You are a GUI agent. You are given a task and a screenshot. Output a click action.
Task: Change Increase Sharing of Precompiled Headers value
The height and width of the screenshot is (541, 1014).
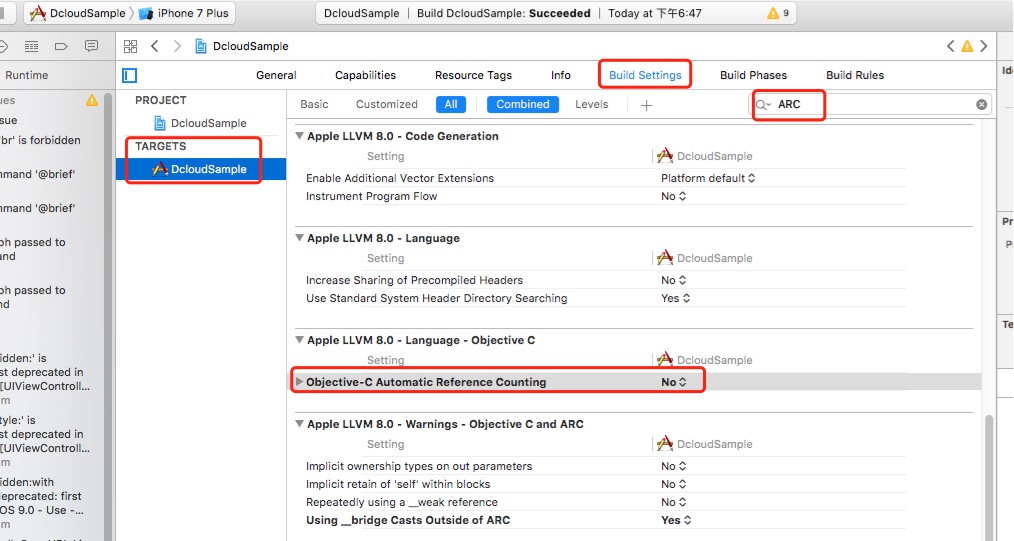673,280
